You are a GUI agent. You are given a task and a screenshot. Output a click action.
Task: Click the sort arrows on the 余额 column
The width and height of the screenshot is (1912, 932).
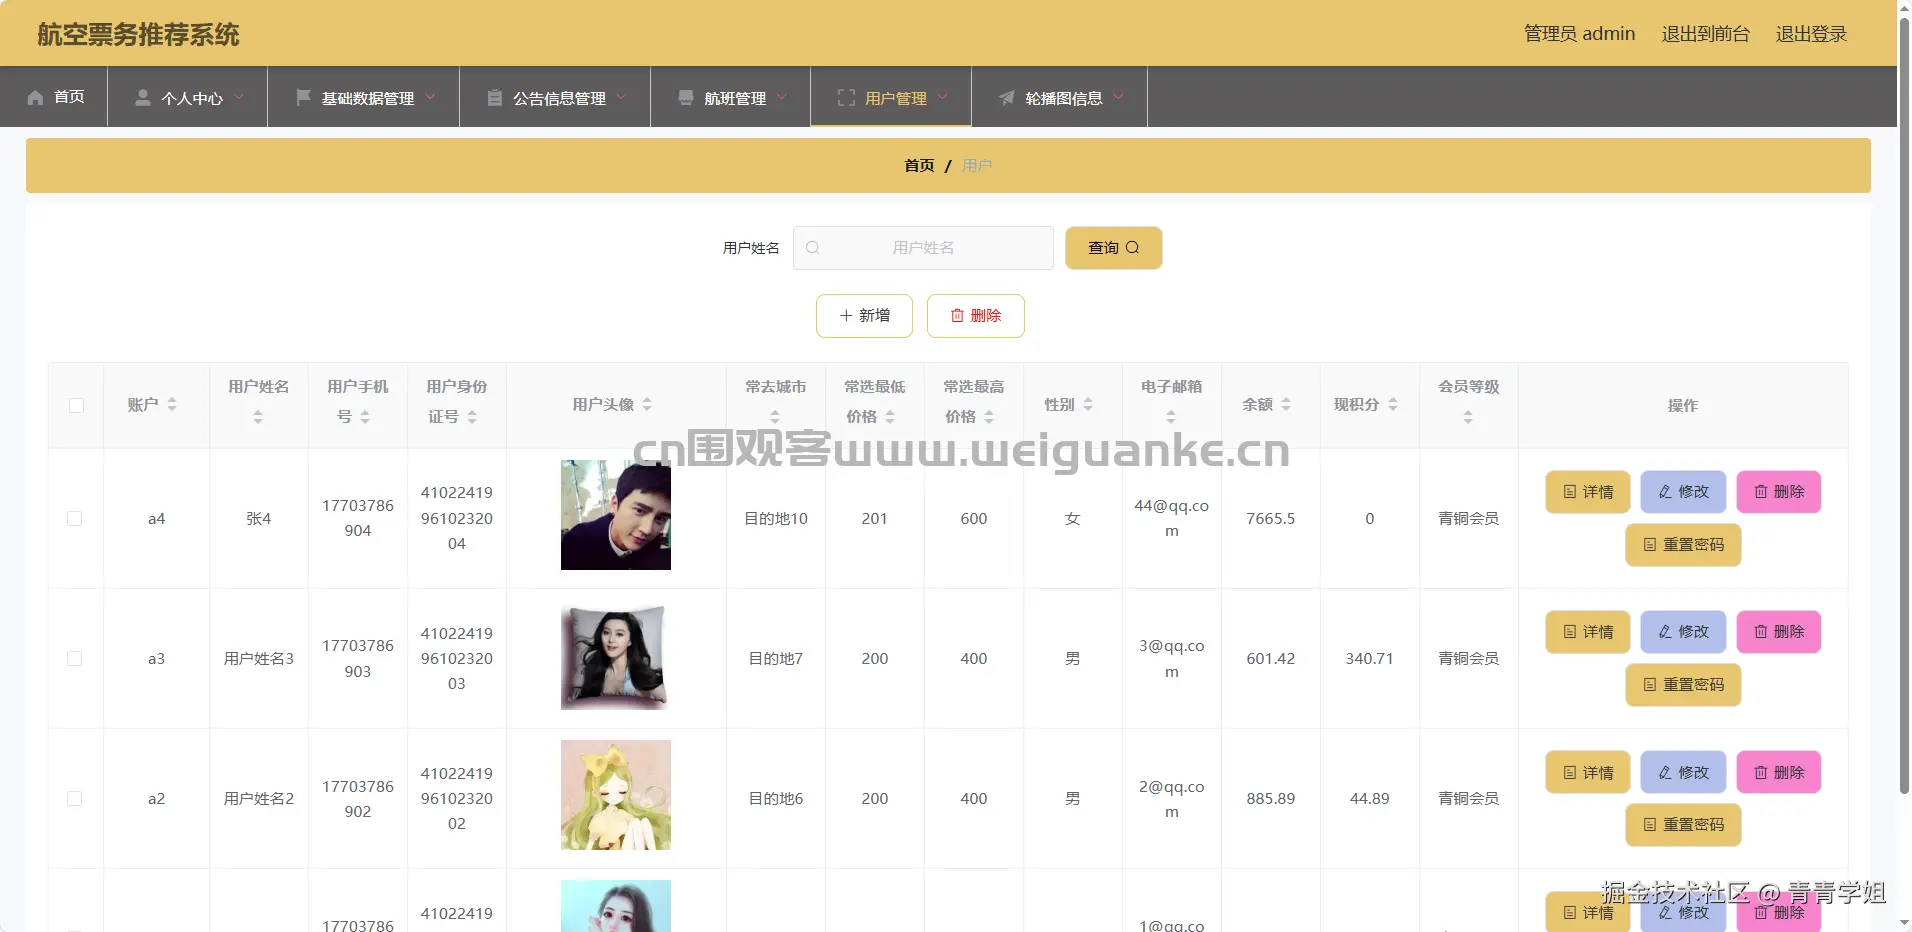pyautogui.click(x=1286, y=404)
